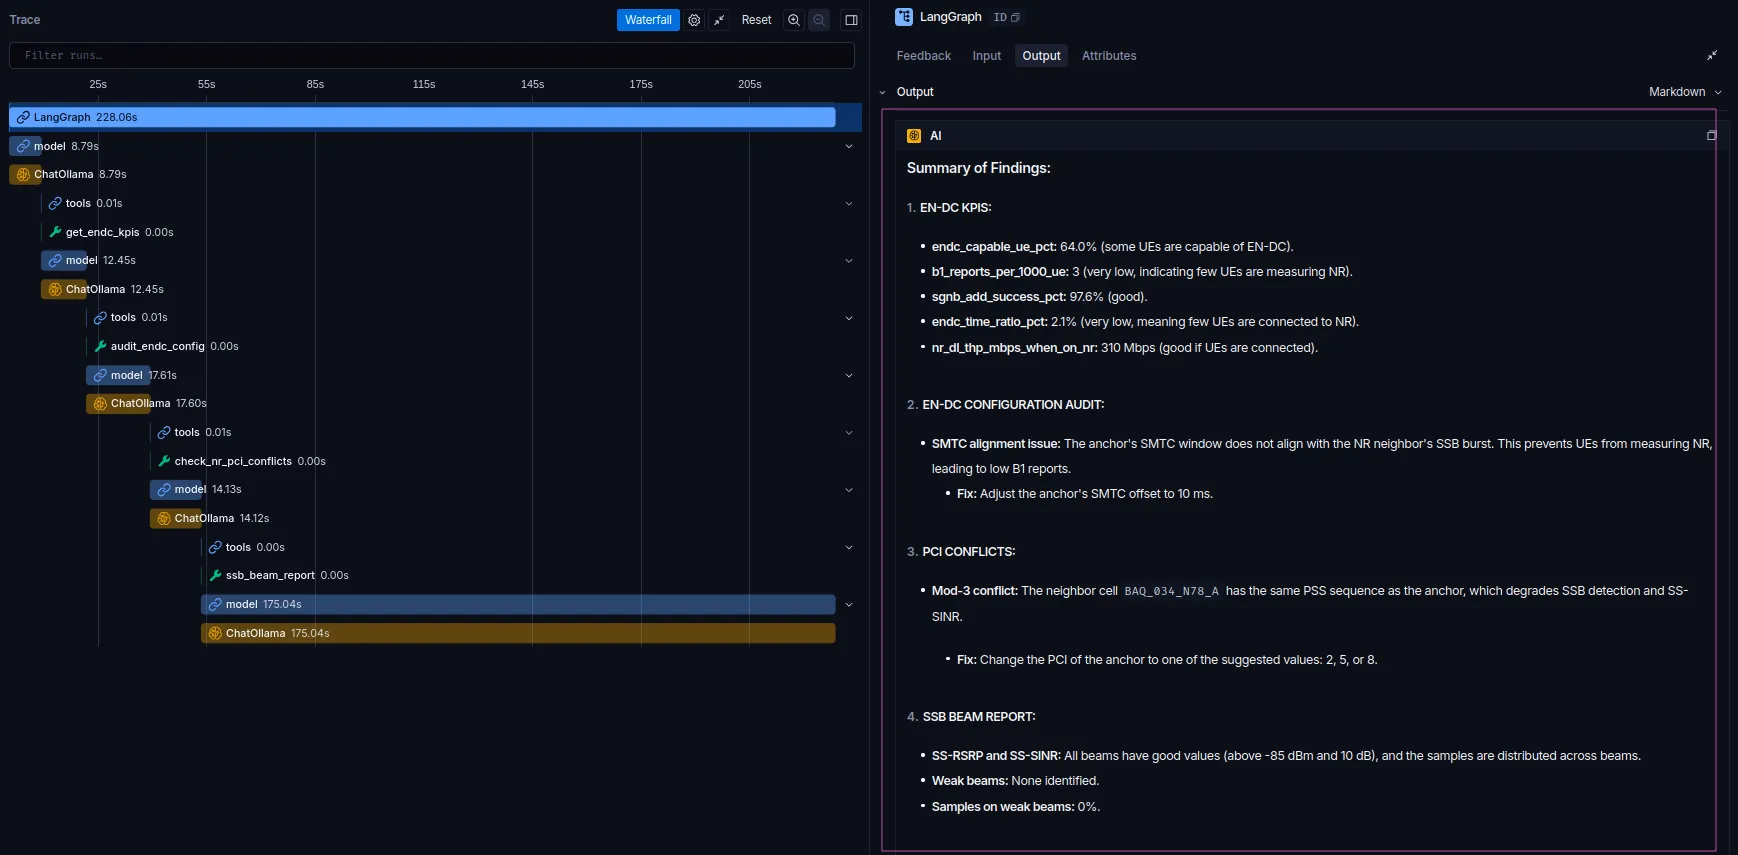
Task: Collapse the tools 0.00s row chevron
Action: pos(849,547)
